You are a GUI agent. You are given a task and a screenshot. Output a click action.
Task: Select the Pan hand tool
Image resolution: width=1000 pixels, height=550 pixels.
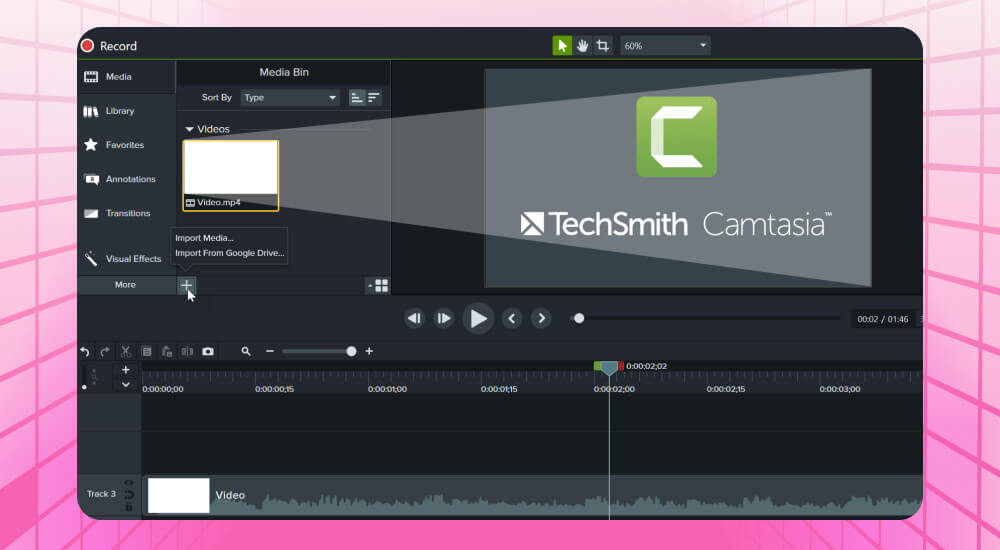[582, 45]
